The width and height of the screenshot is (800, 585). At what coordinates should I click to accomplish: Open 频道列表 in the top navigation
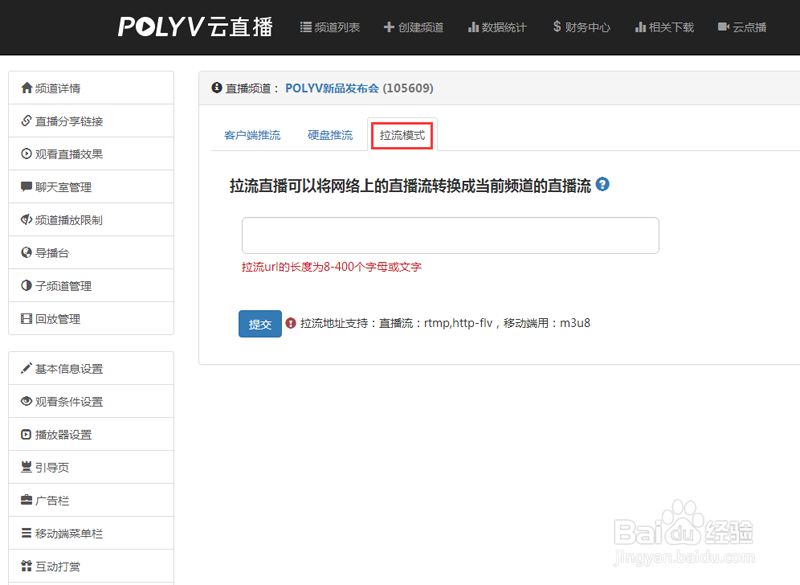click(x=330, y=27)
